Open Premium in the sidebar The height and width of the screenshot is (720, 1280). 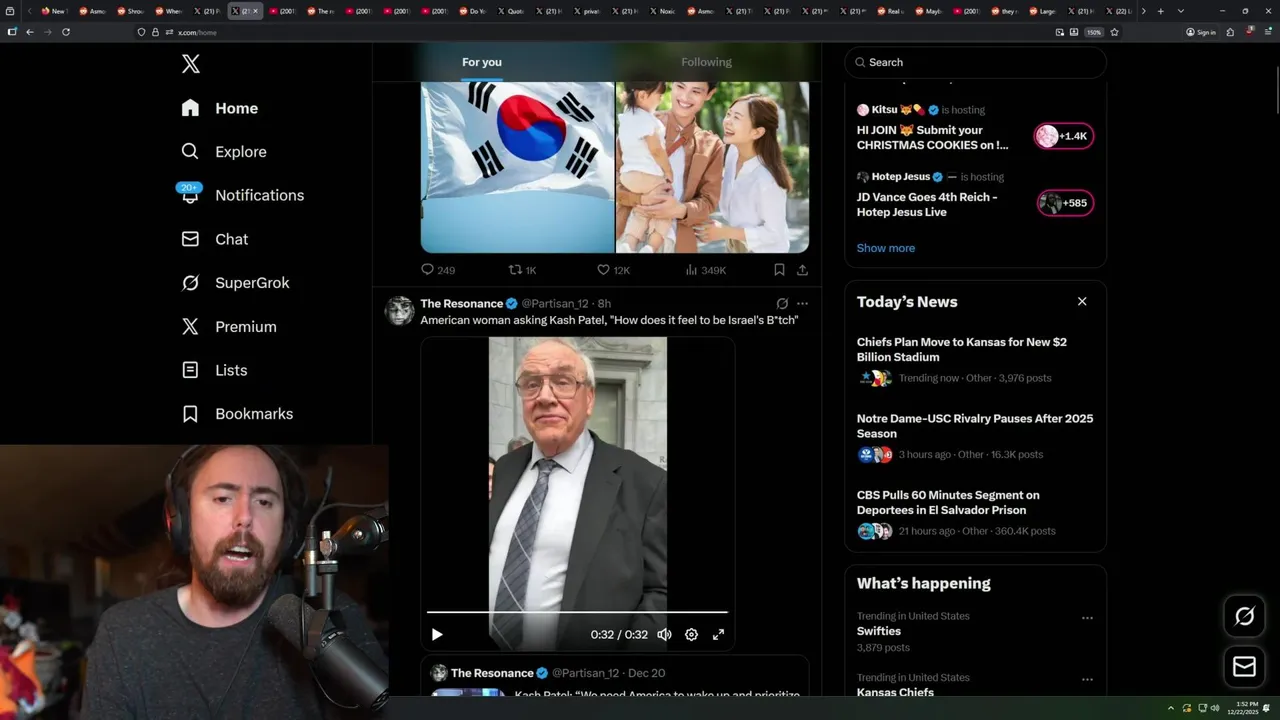click(229, 327)
